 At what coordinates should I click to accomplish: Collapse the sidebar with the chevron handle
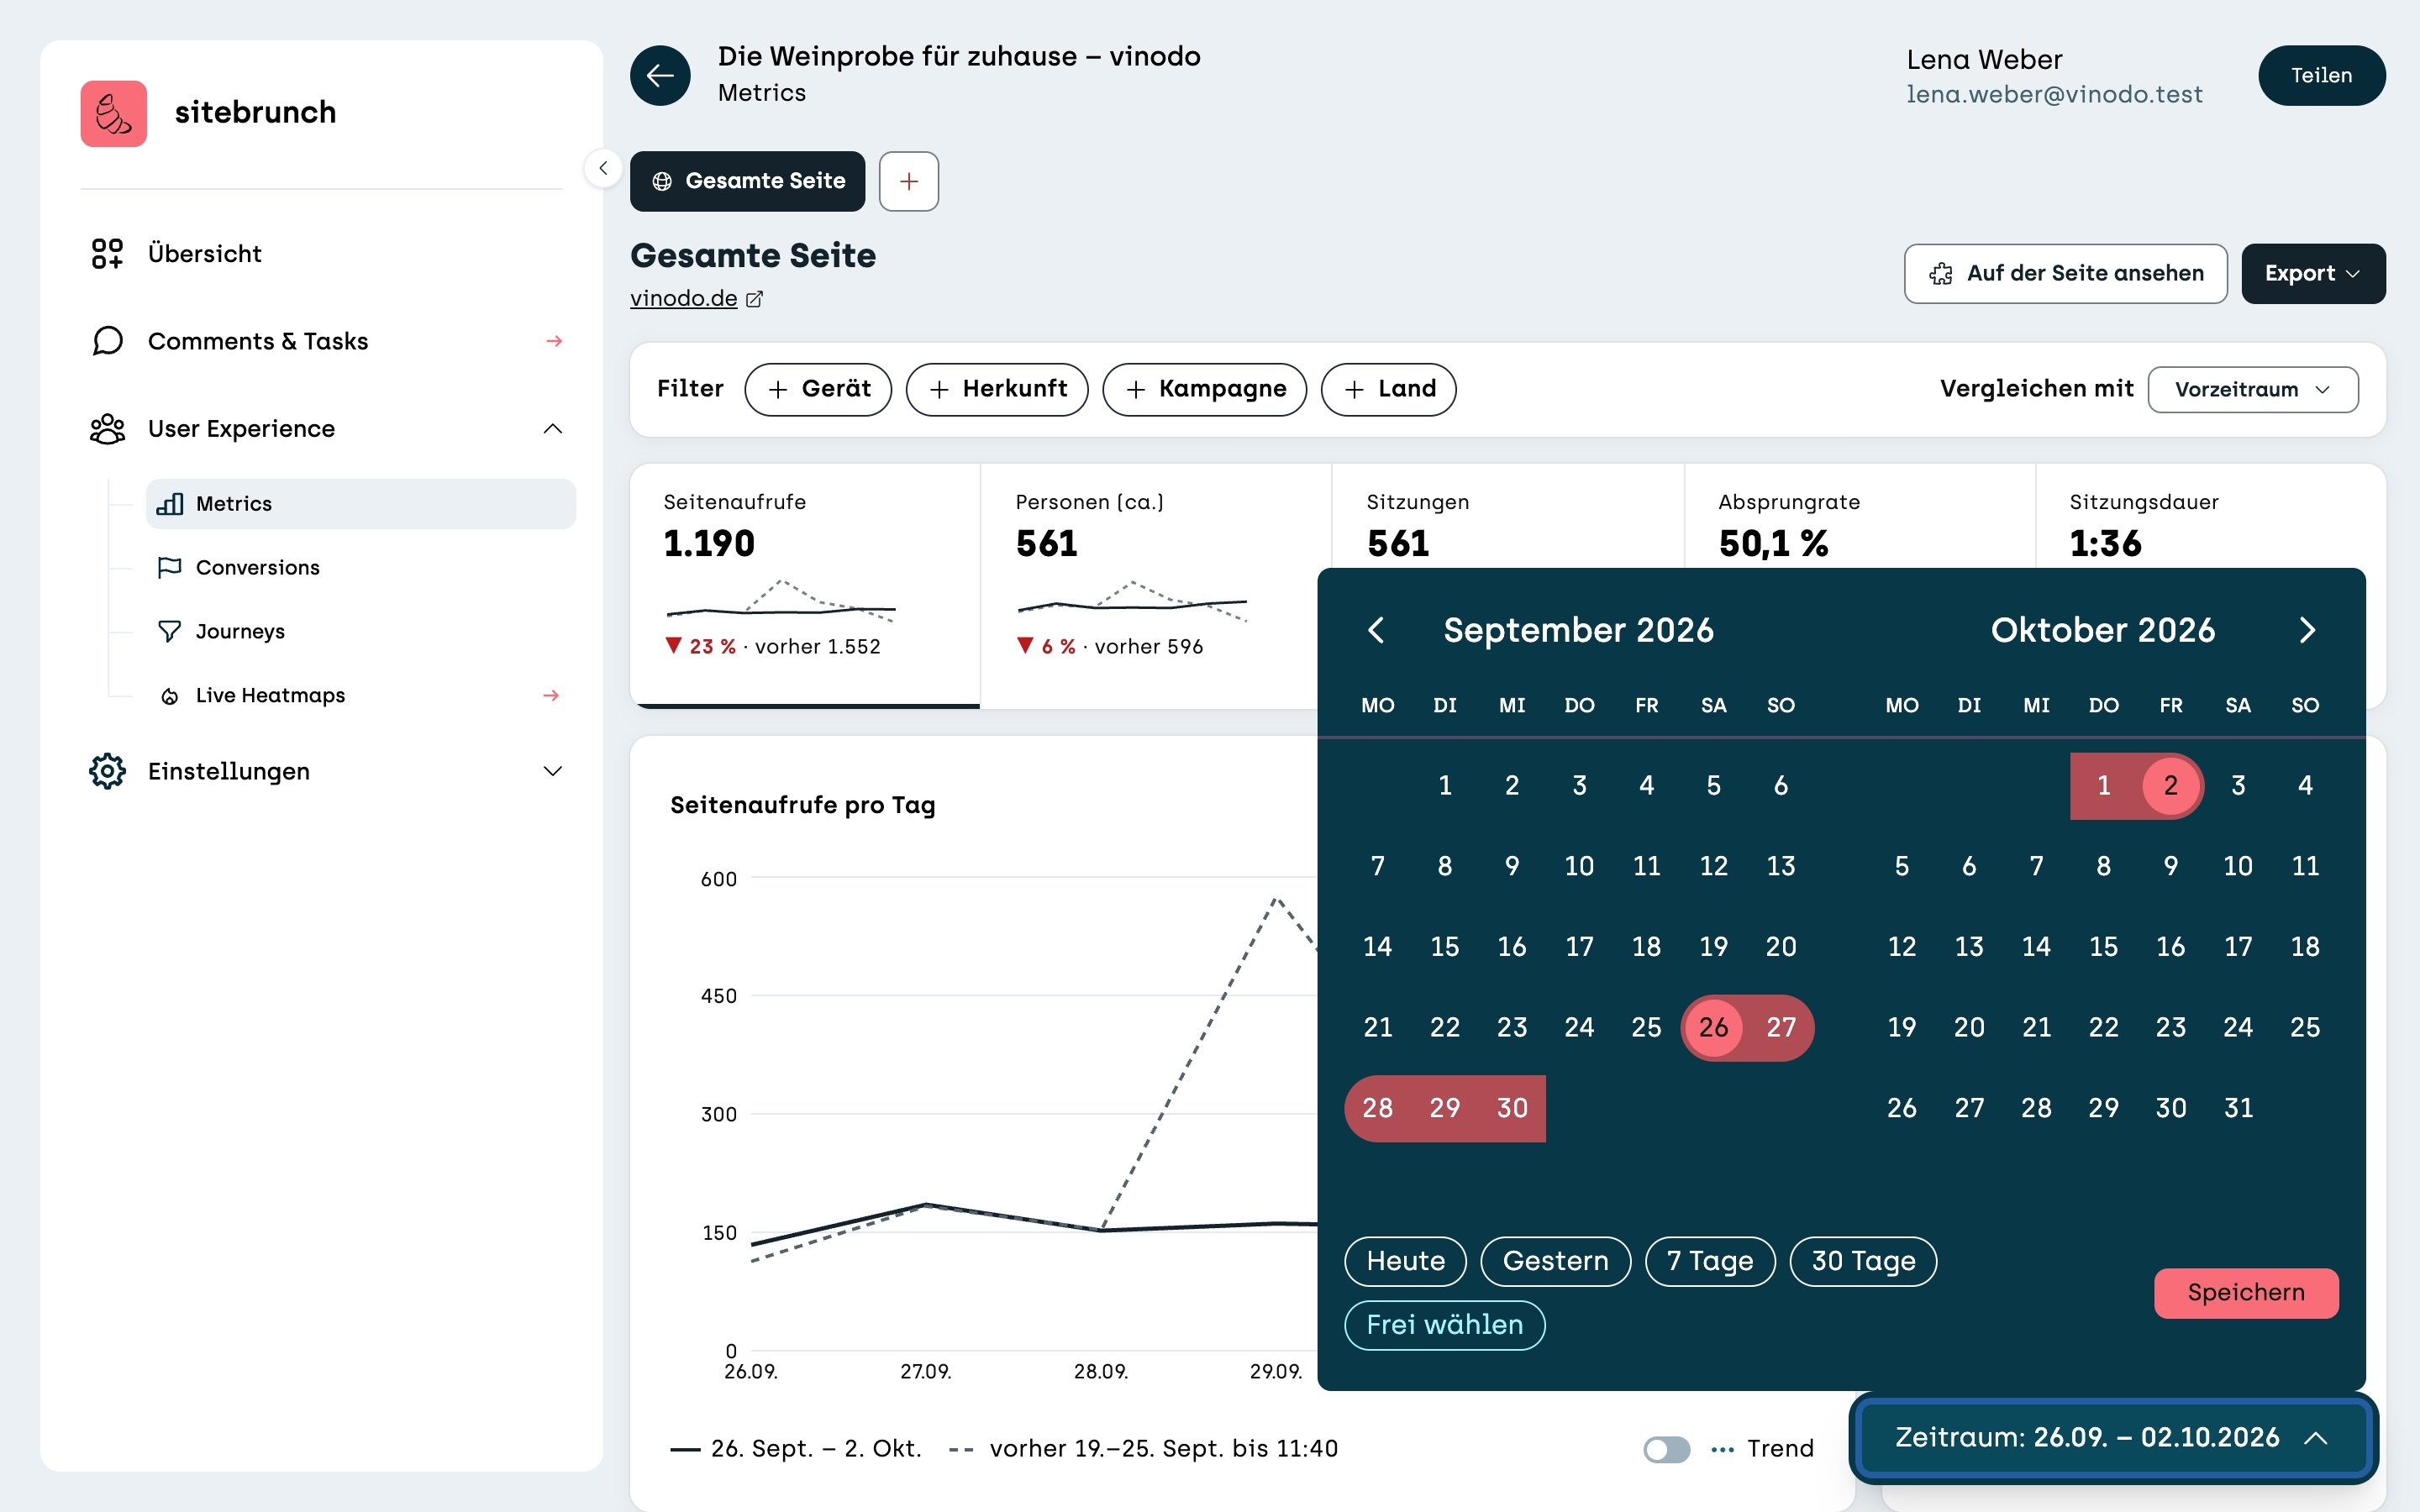point(603,168)
